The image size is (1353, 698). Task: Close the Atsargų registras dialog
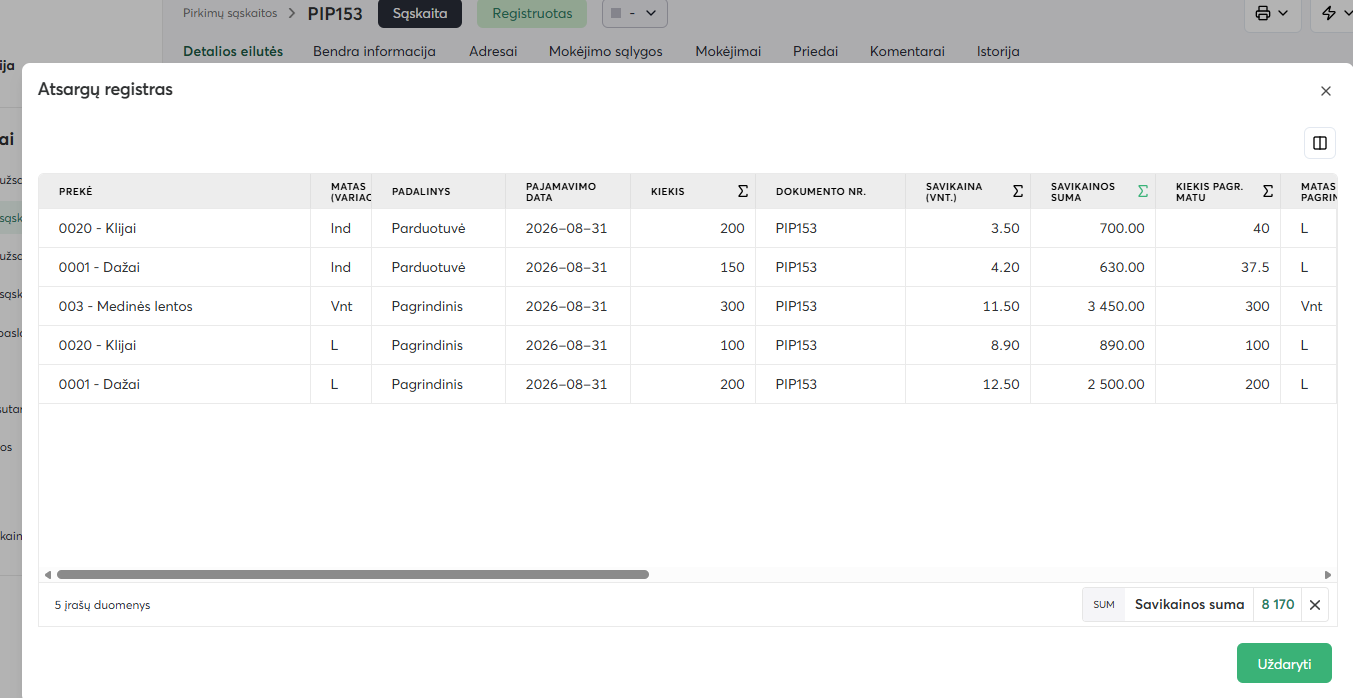[1326, 91]
